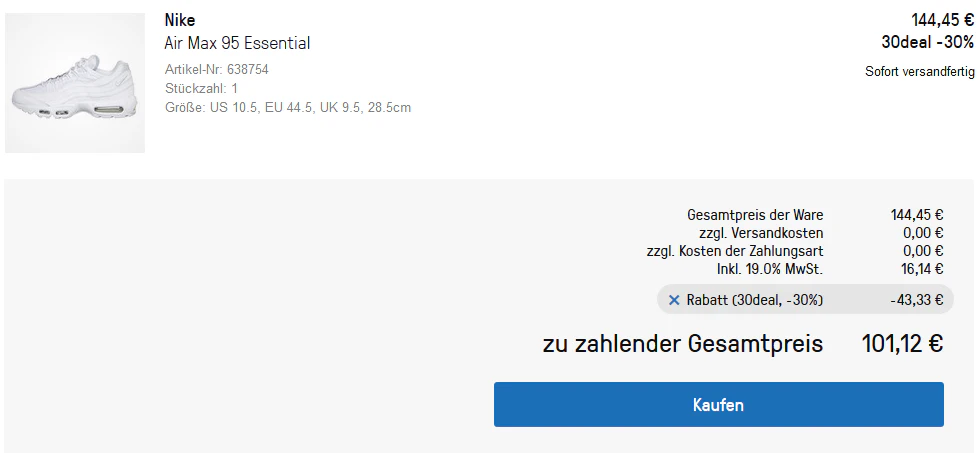
Task: Click the Sofort versandfertig availability text
Action: pyautogui.click(x=920, y=72)
